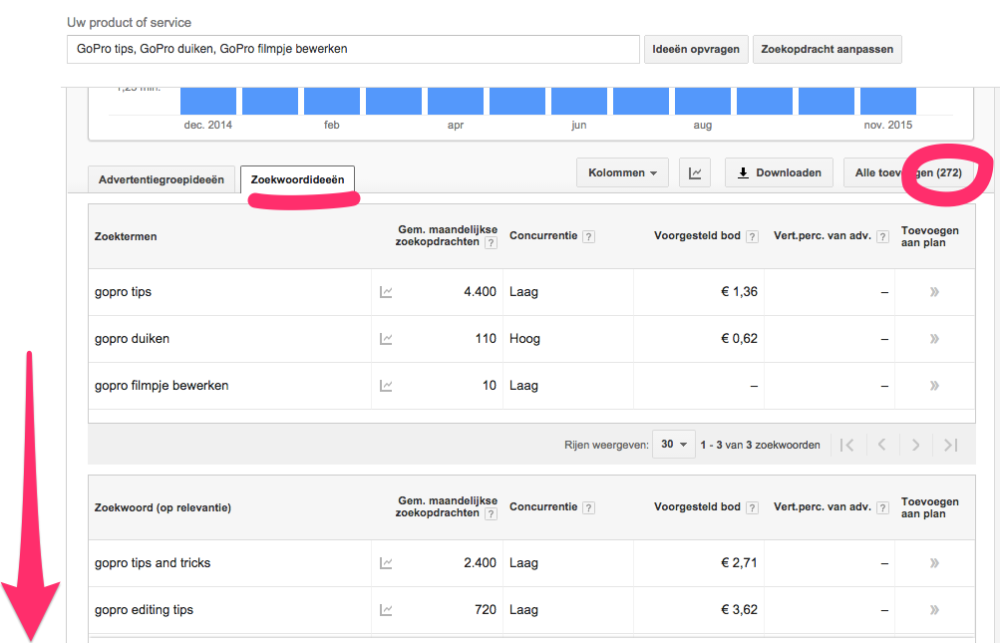Open rows-per-page dropdown showing 30
The height and width of the screenshot is (643, 1000).
(x=673, y=445)
